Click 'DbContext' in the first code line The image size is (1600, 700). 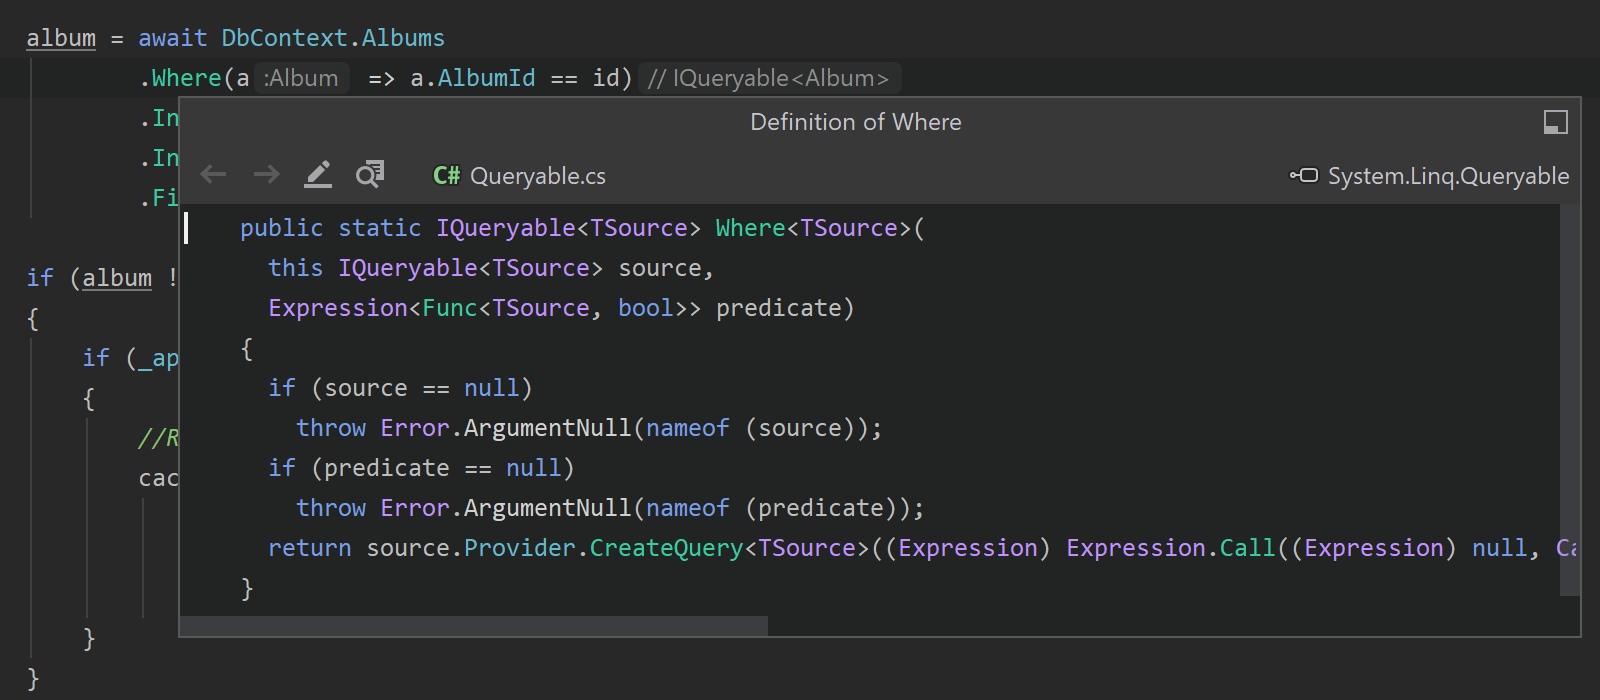[285, 38]
